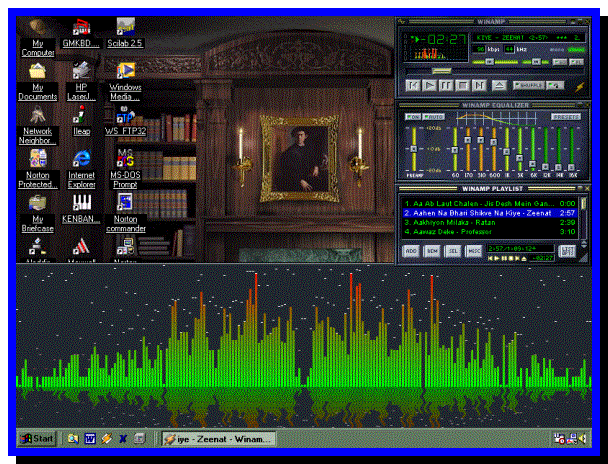
Task: Click the playlist vertical scrollbar handle
Action: click(x=583, y=204)
